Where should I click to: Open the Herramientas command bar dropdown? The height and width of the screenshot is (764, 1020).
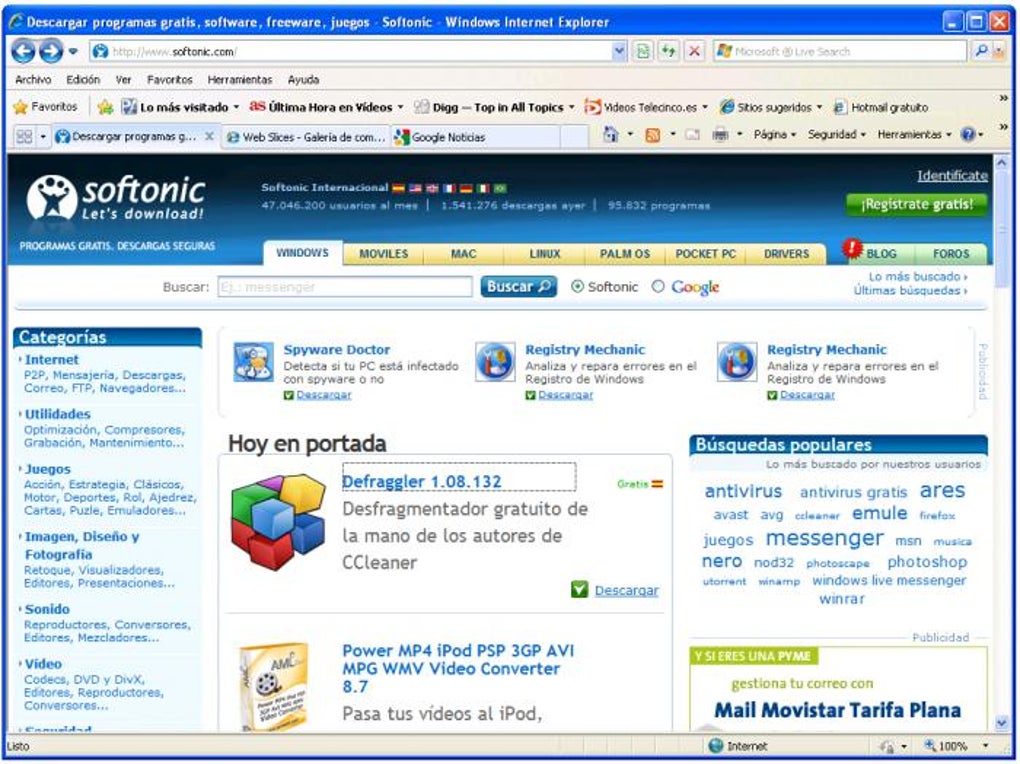[x=914, y=135]
